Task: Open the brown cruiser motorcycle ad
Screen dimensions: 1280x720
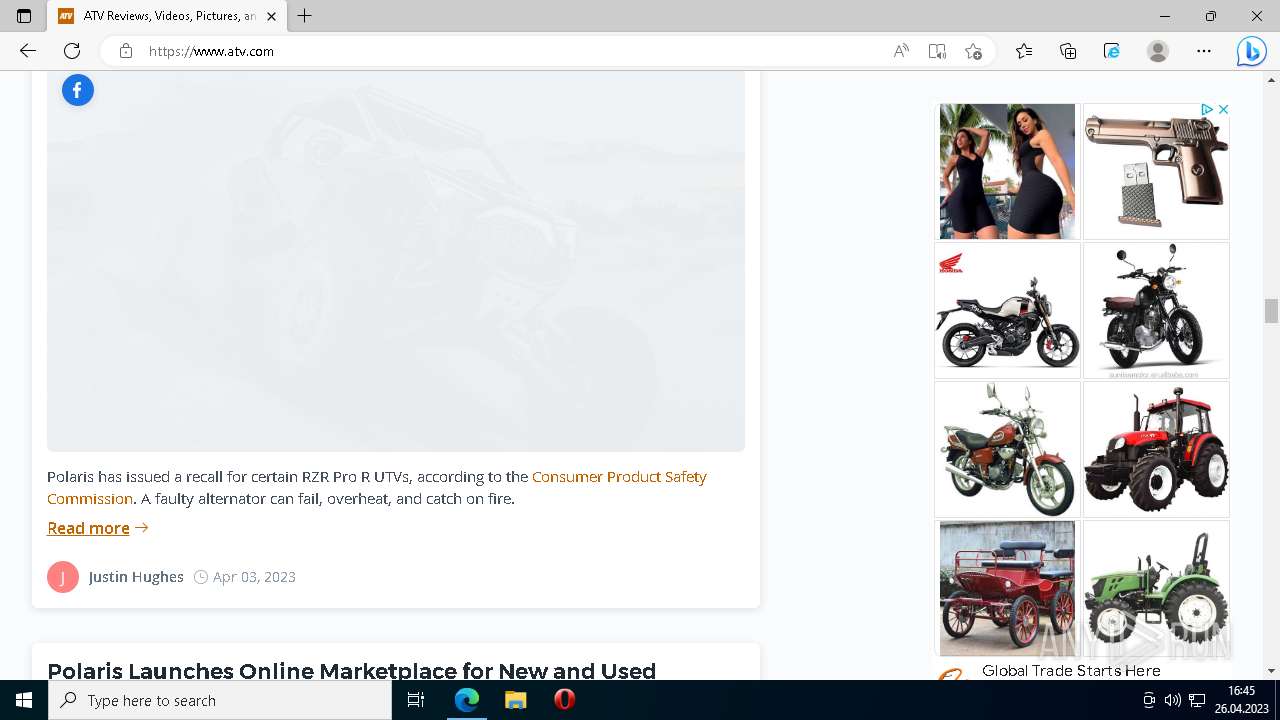Action: [1007, 449]
